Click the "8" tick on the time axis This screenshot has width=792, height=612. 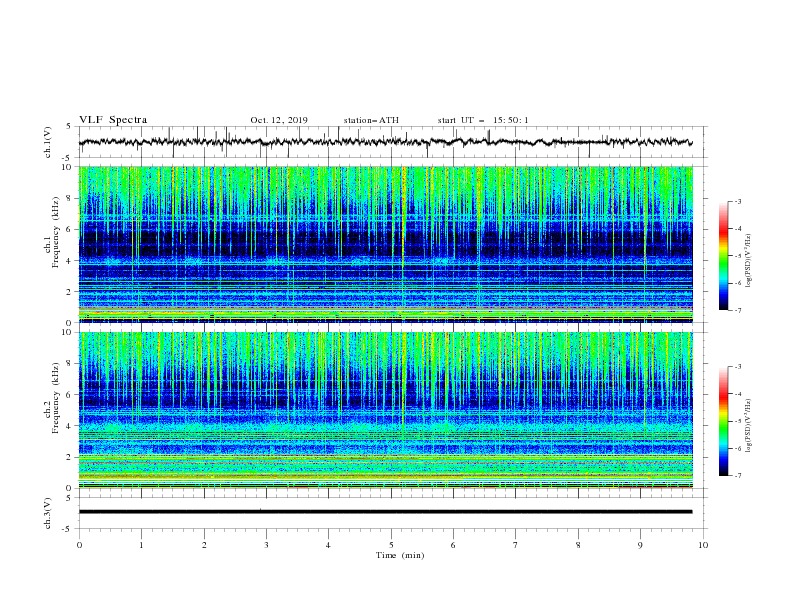pos(578,545)
